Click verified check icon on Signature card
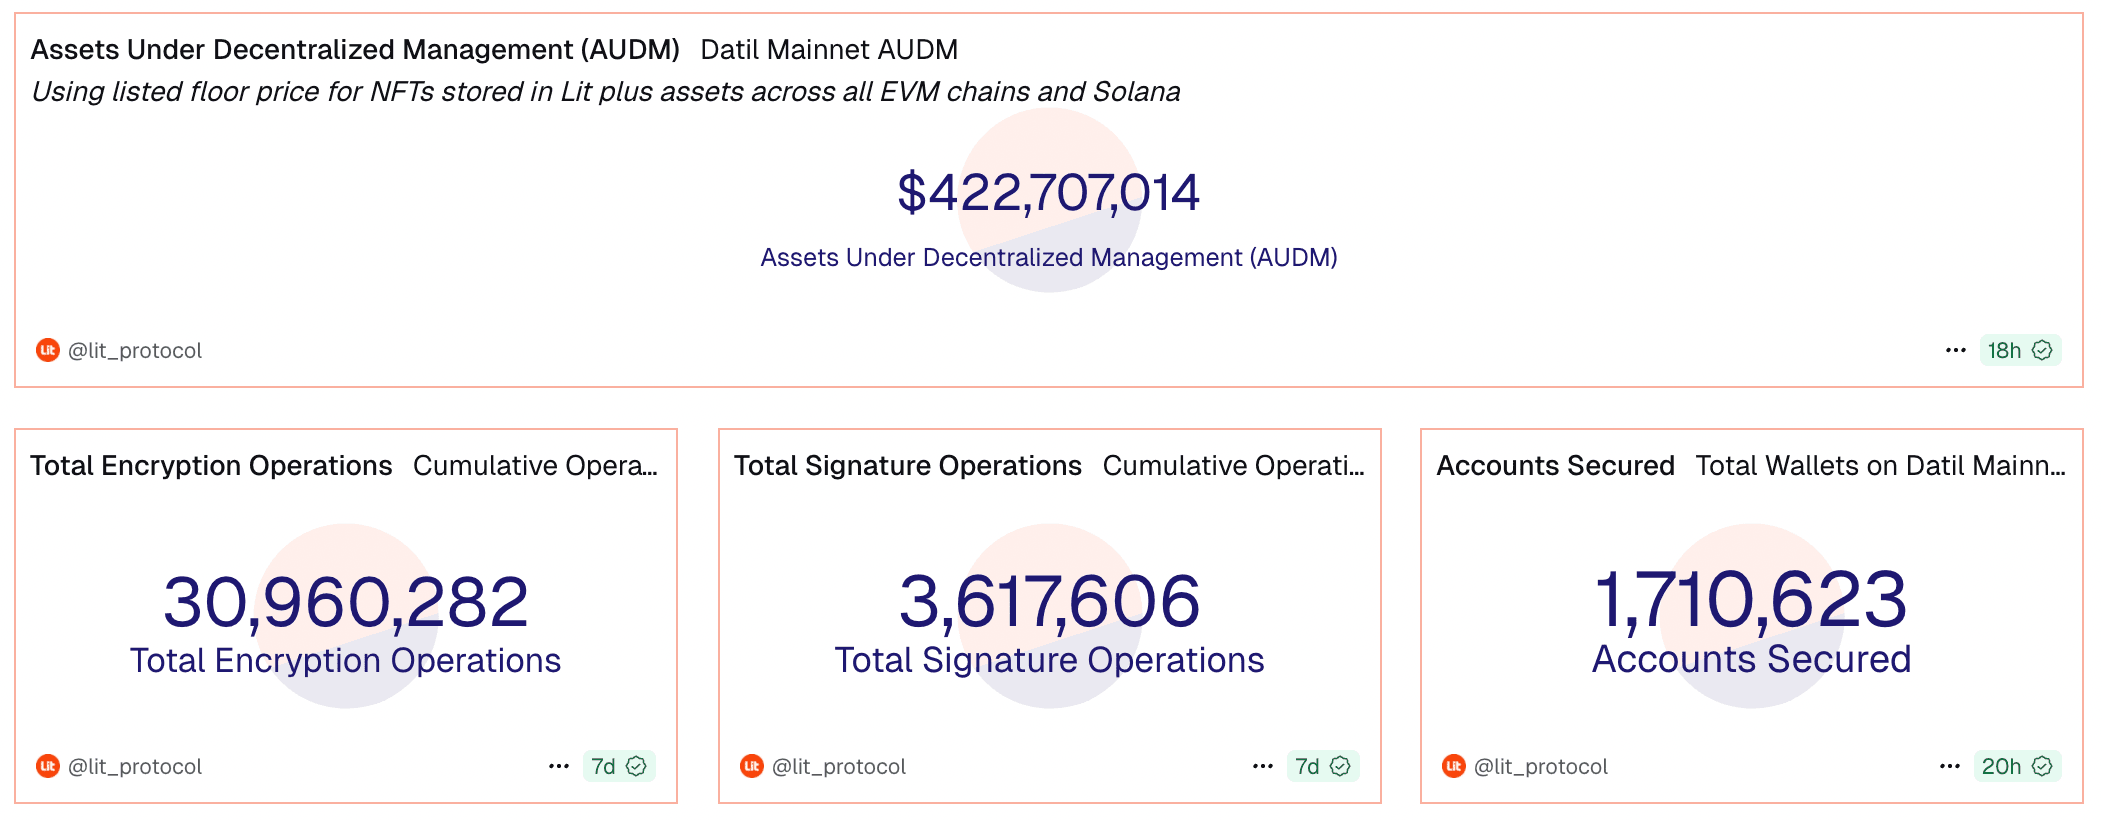The image size is (2102, 820). [x=1340, y=766]
